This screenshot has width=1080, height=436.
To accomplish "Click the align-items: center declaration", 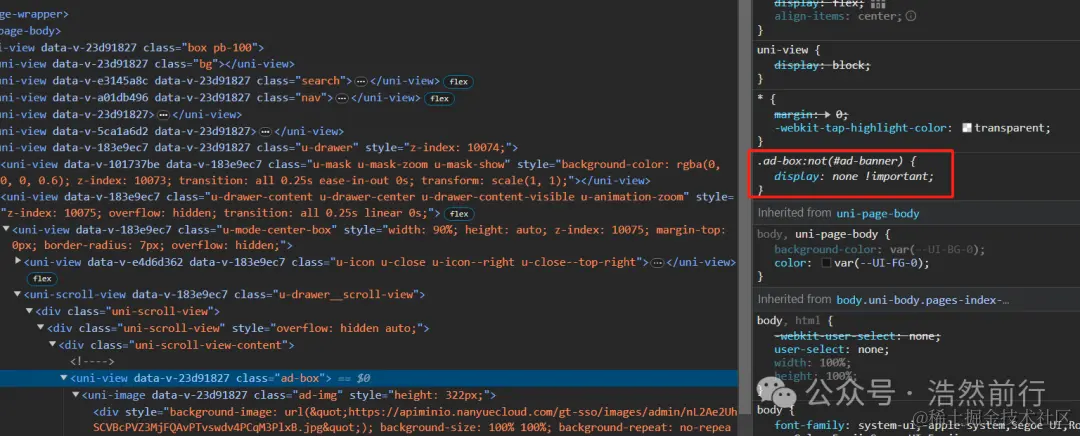I will point(838,16).
